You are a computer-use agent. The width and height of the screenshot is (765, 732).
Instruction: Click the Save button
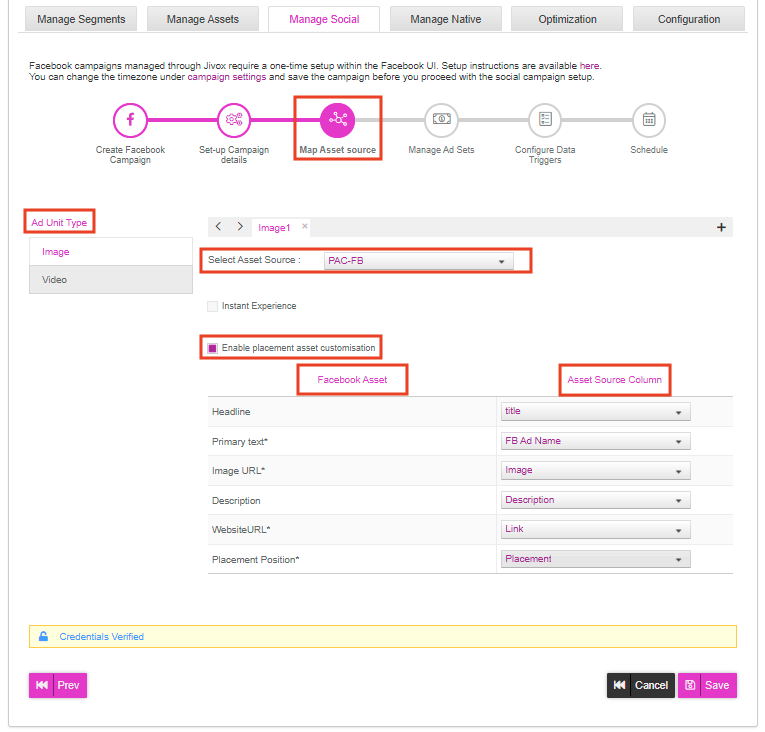(707, 685)
